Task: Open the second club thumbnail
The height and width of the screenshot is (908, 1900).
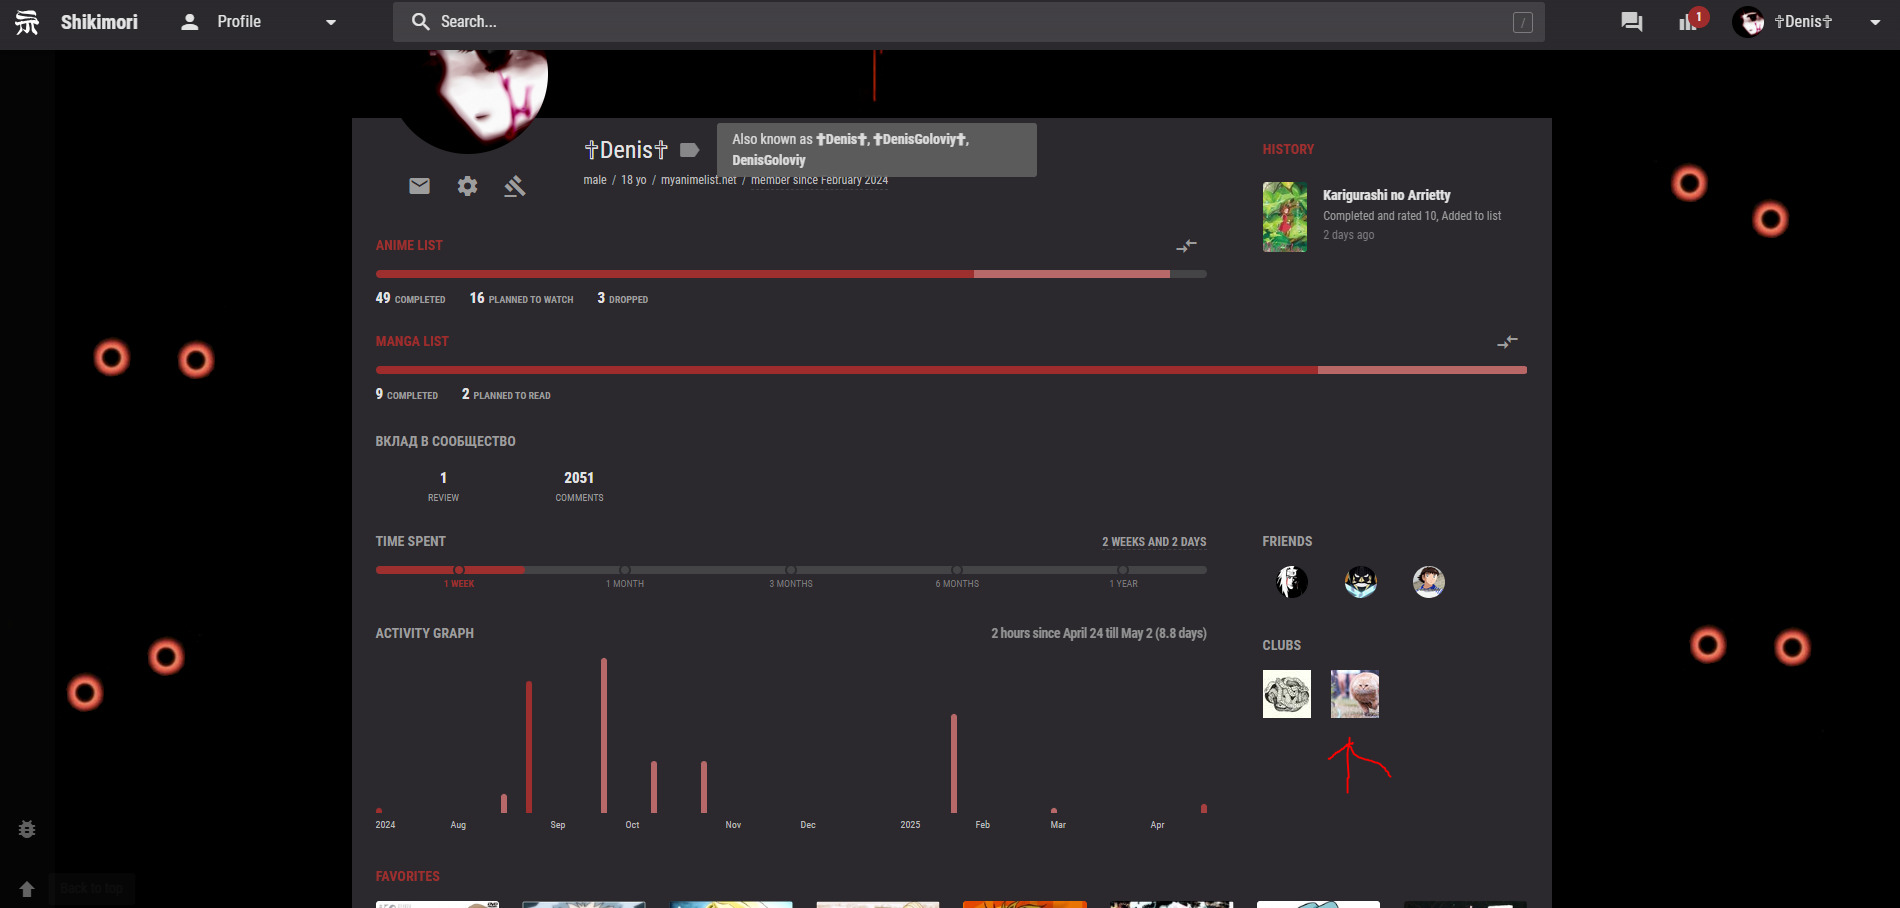Action: [1354, 694]
